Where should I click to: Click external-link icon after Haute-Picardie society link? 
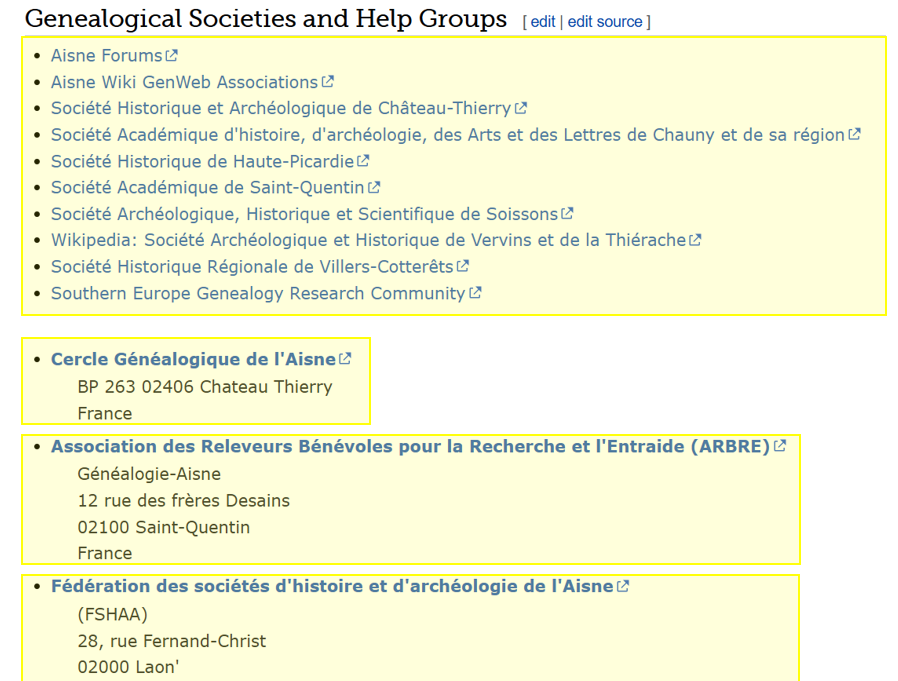(363, 161)
